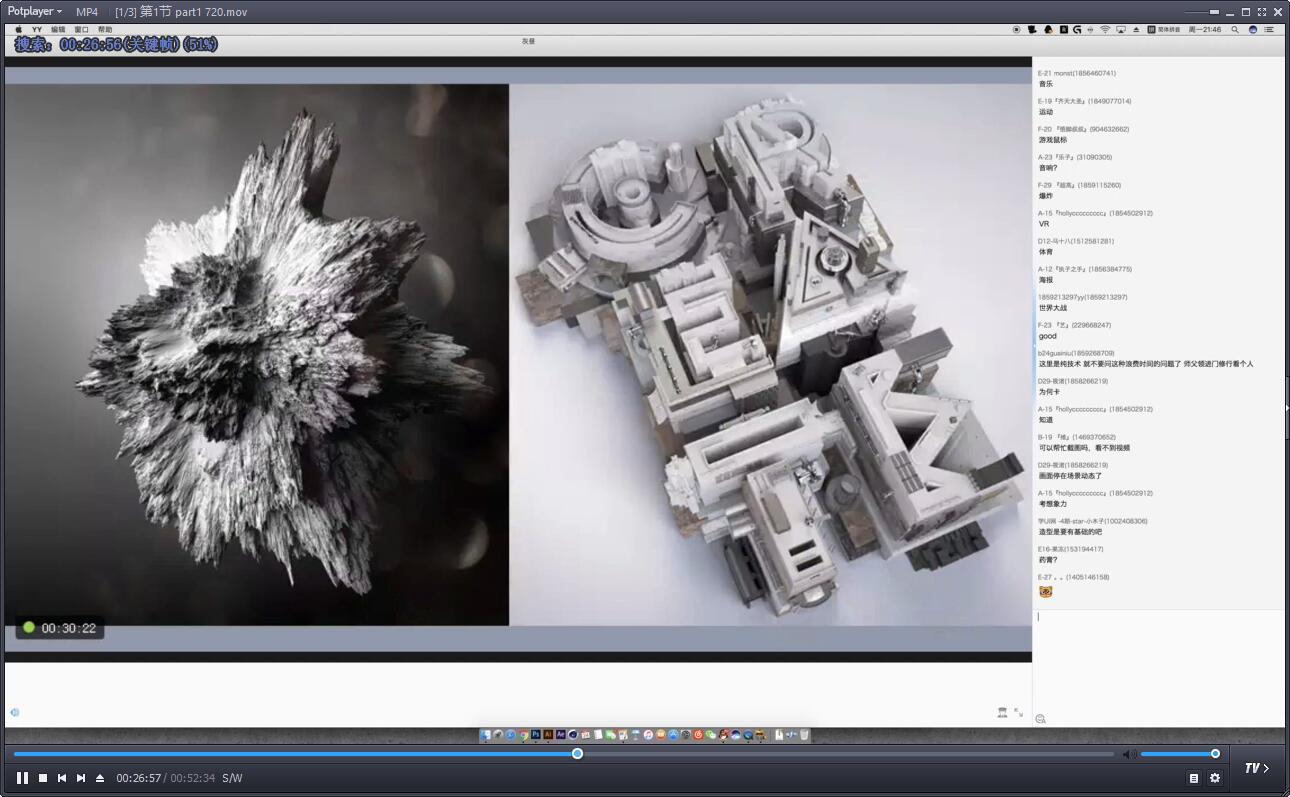Stop the video playback

click(43, 778)
